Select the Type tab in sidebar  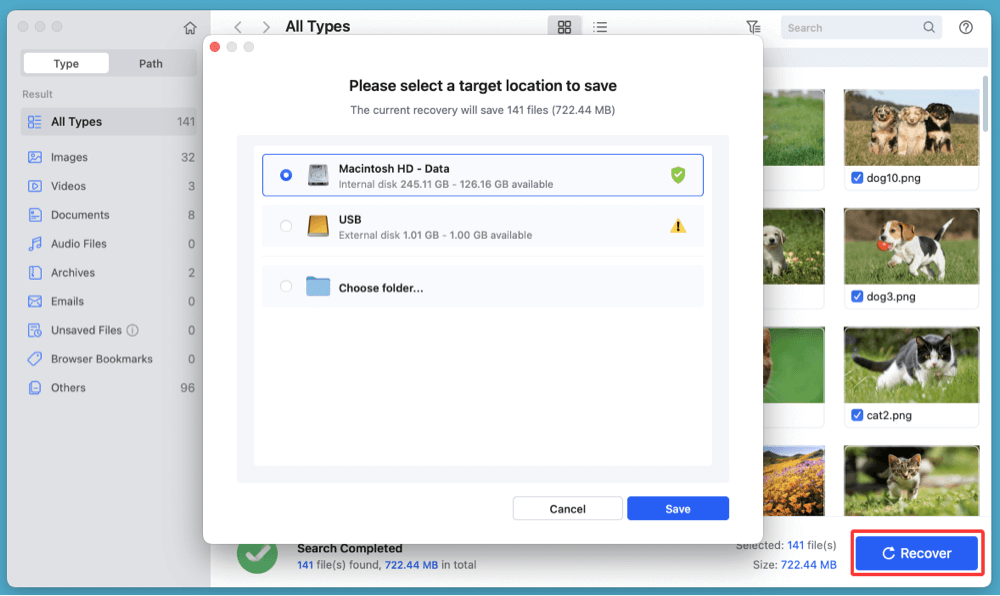[x=65, y=62]
